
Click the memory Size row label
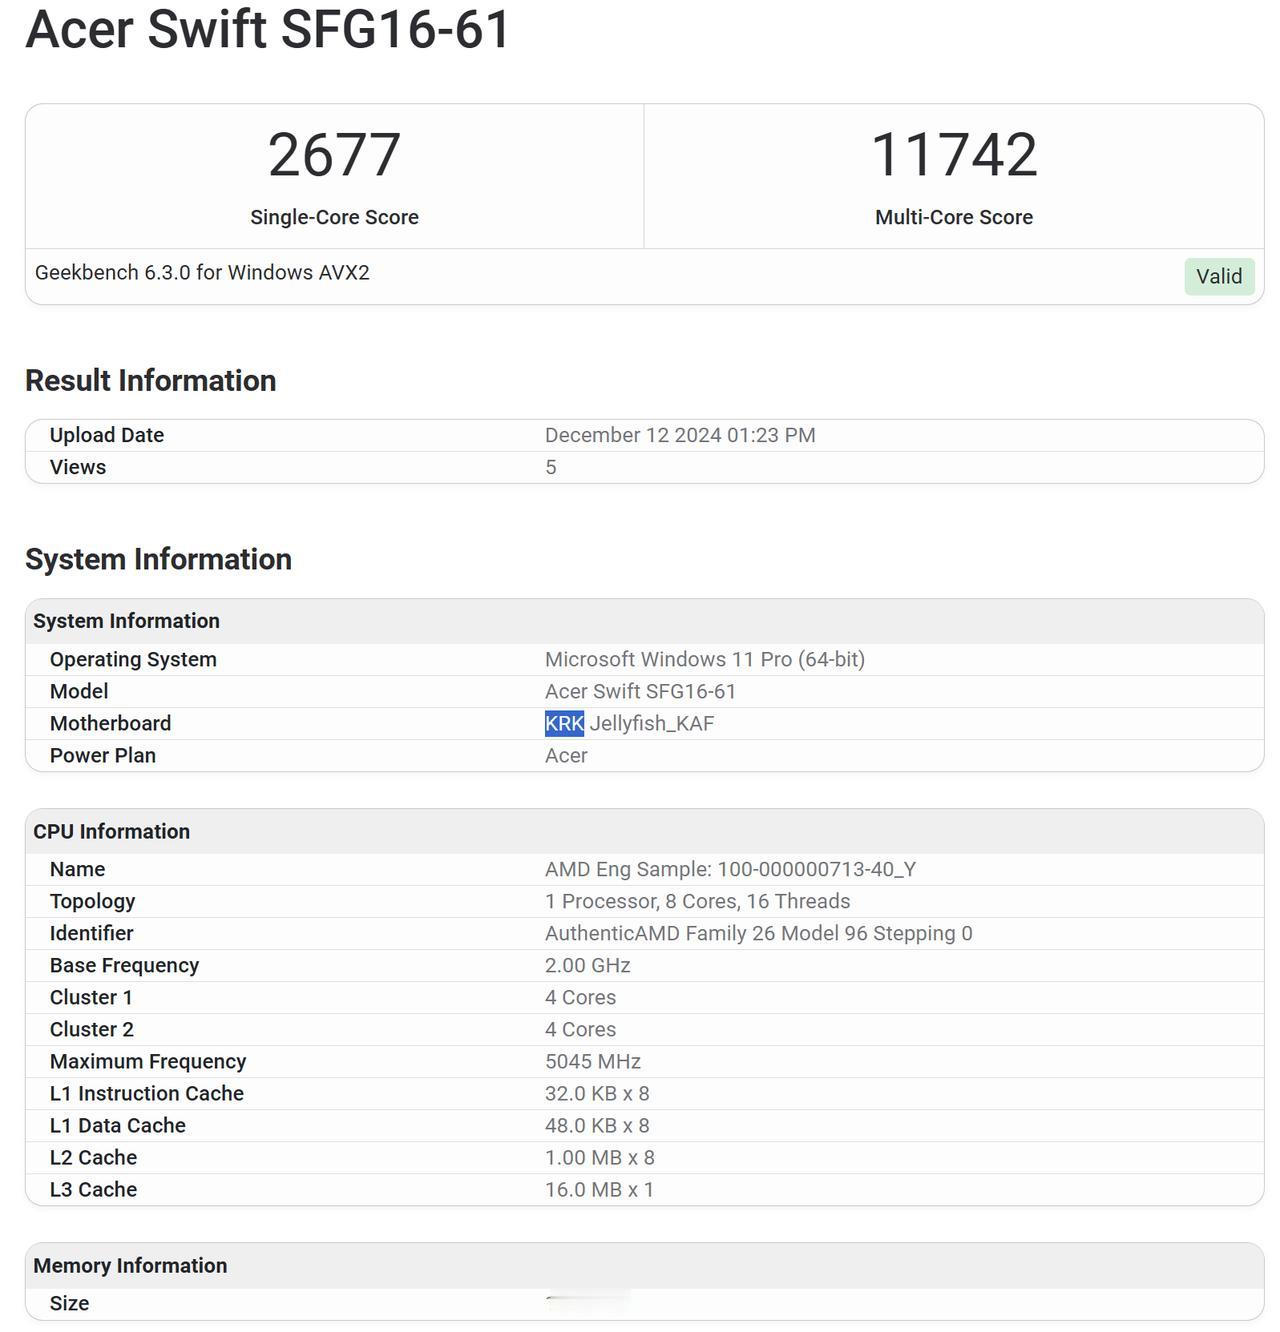(69, 1303)
